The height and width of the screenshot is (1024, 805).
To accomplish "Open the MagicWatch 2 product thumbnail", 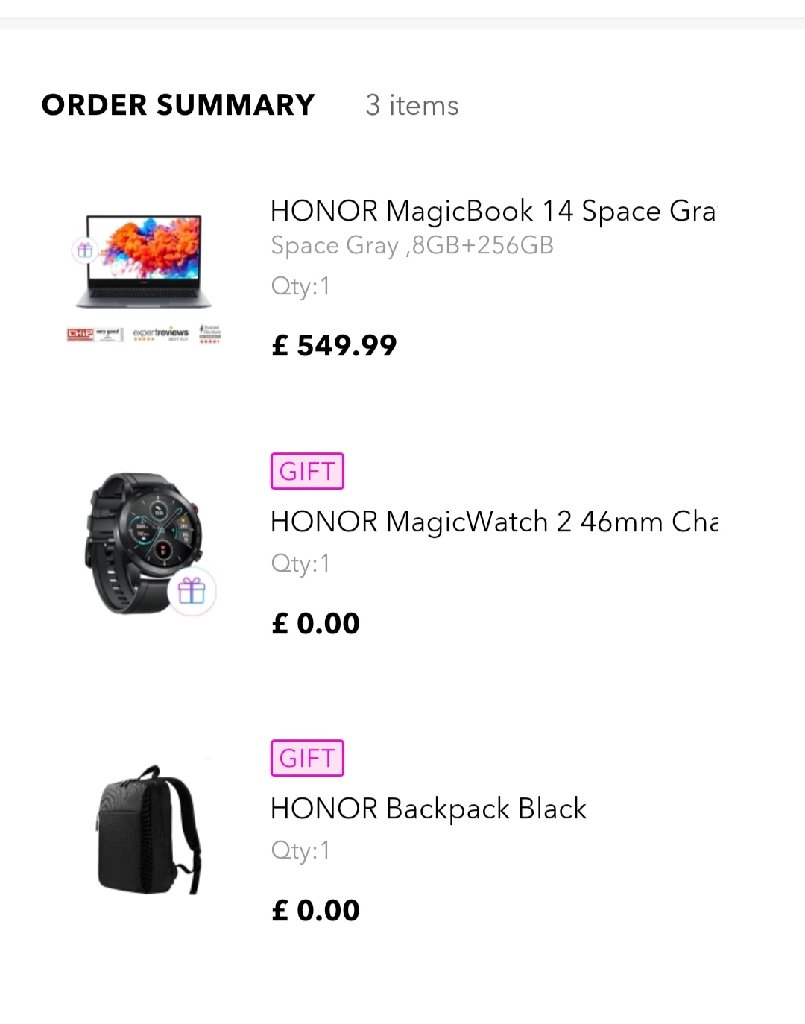I will [x=144, y=543].
